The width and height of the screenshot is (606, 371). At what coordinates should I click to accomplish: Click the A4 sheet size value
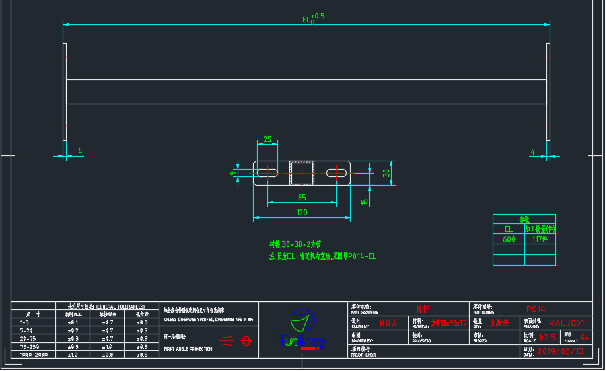[585, 337]
